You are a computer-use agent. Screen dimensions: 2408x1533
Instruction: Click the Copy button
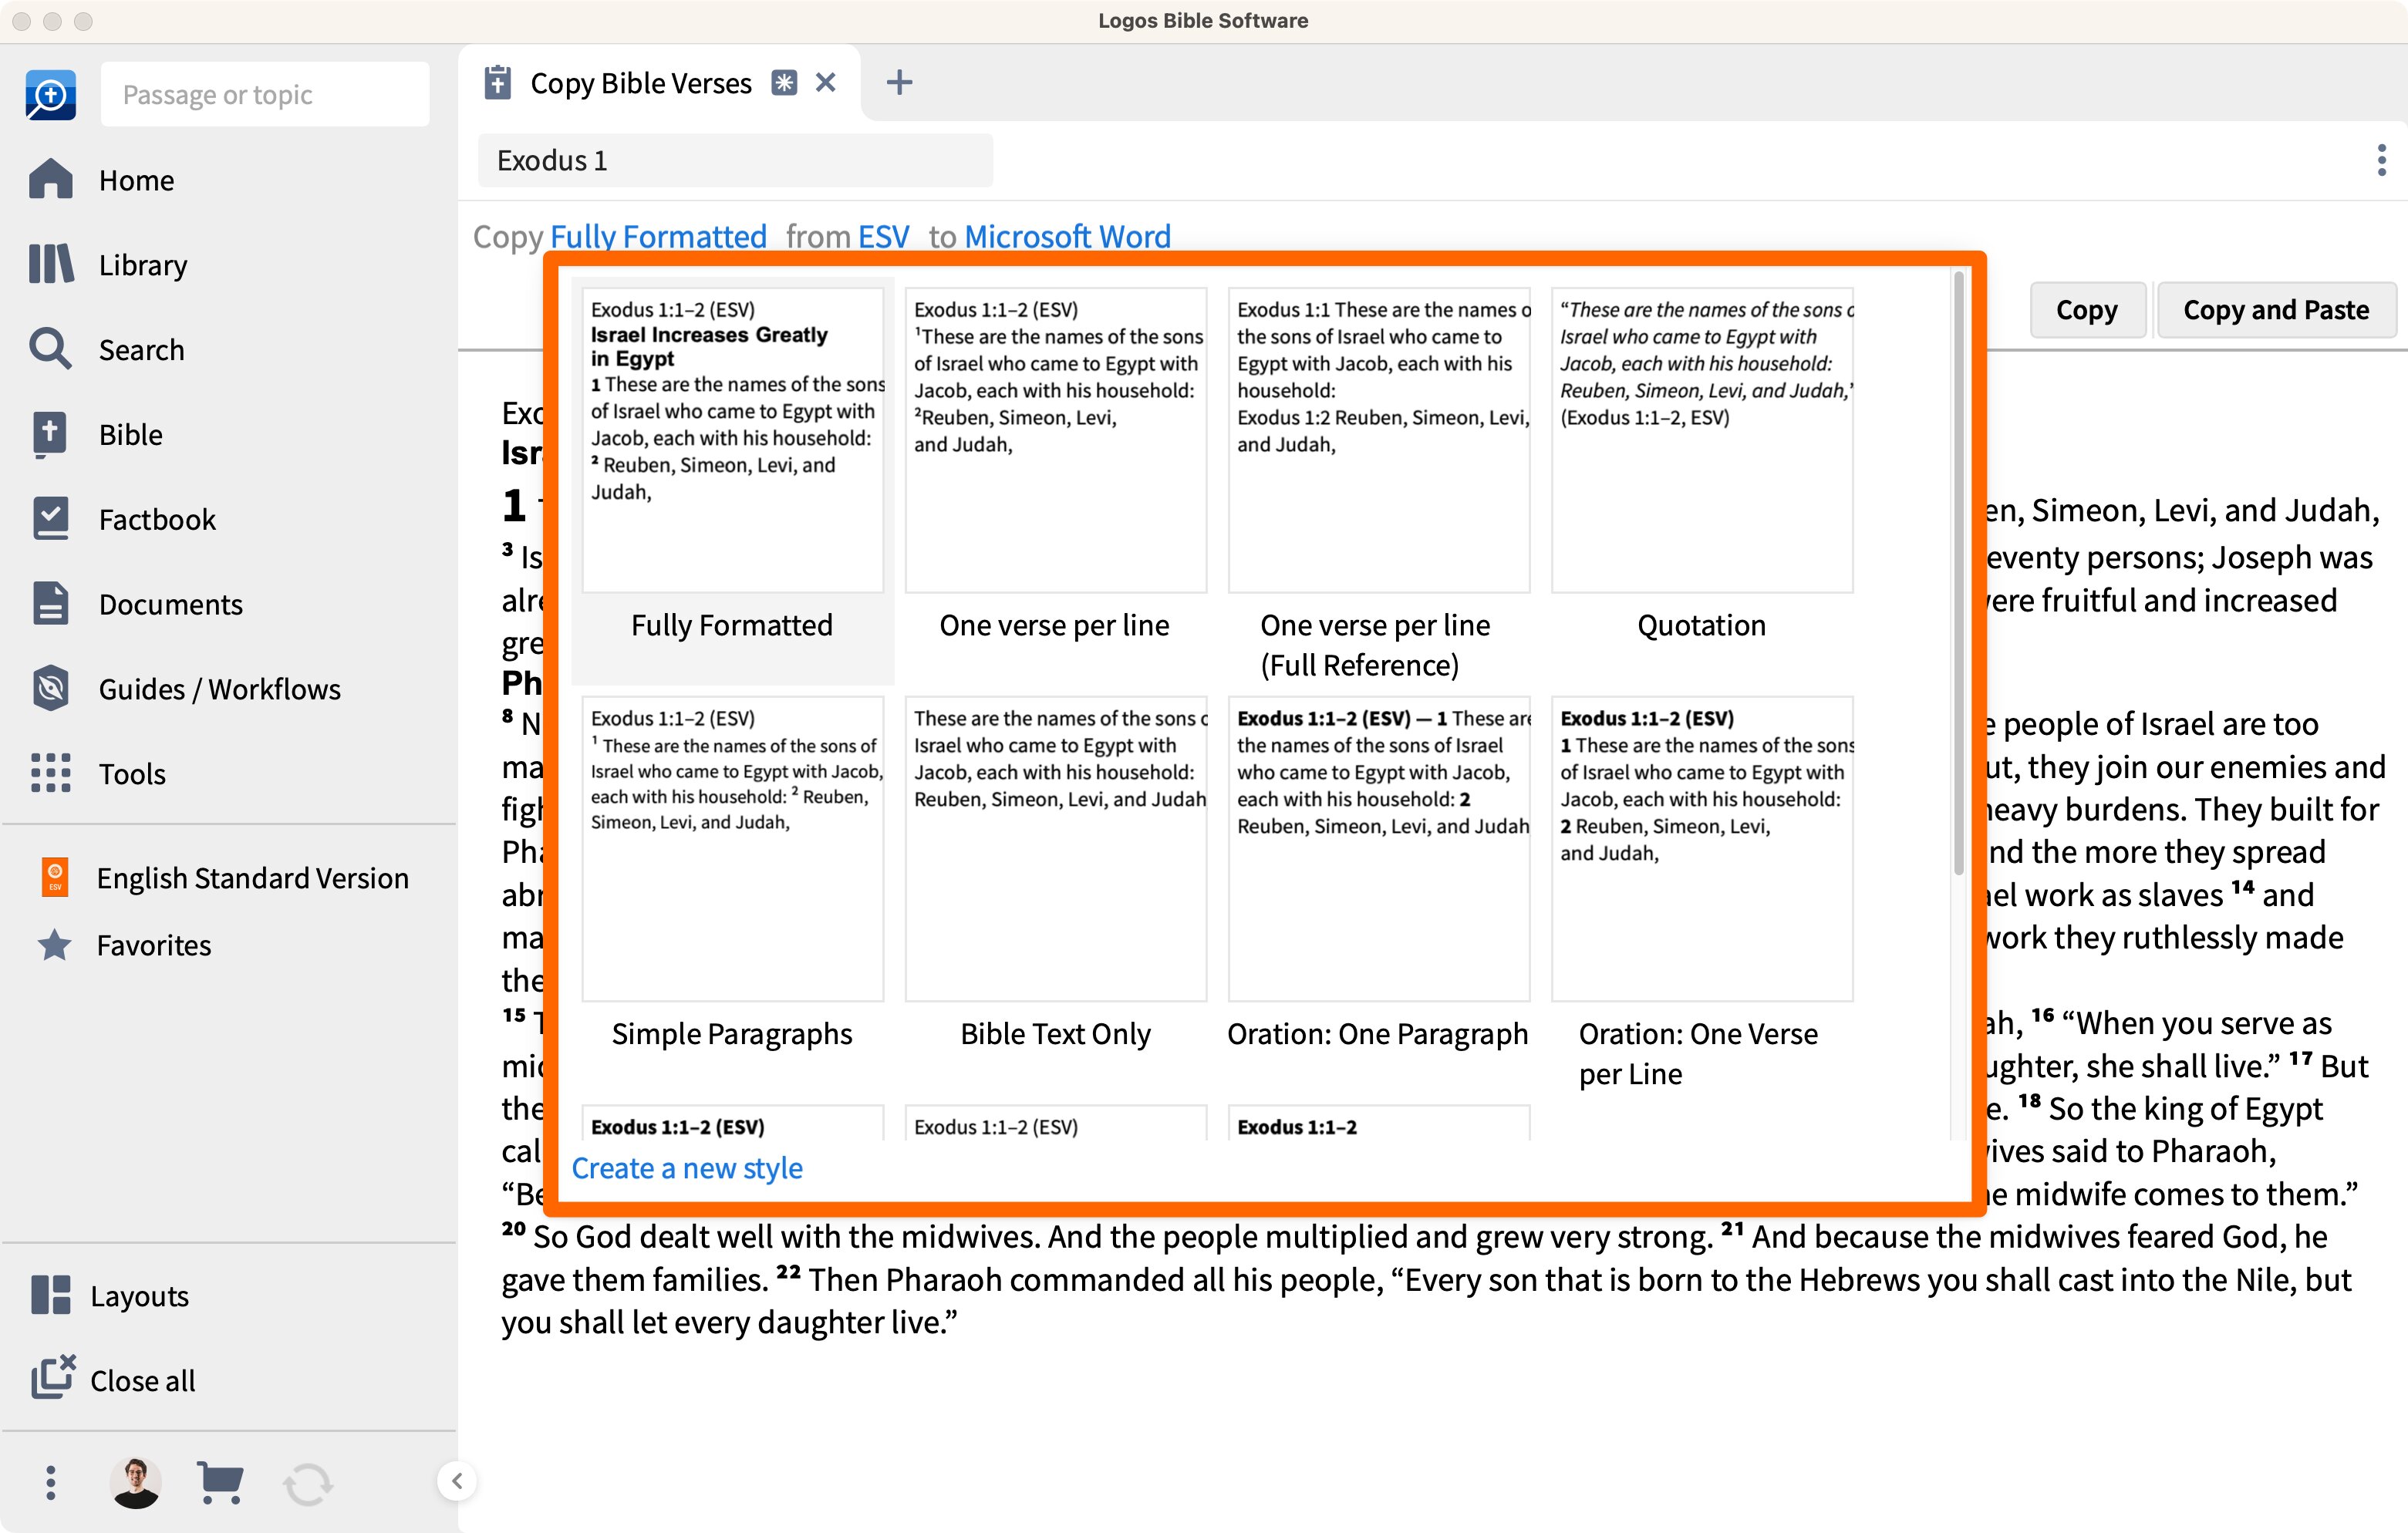coord(2086,310)
